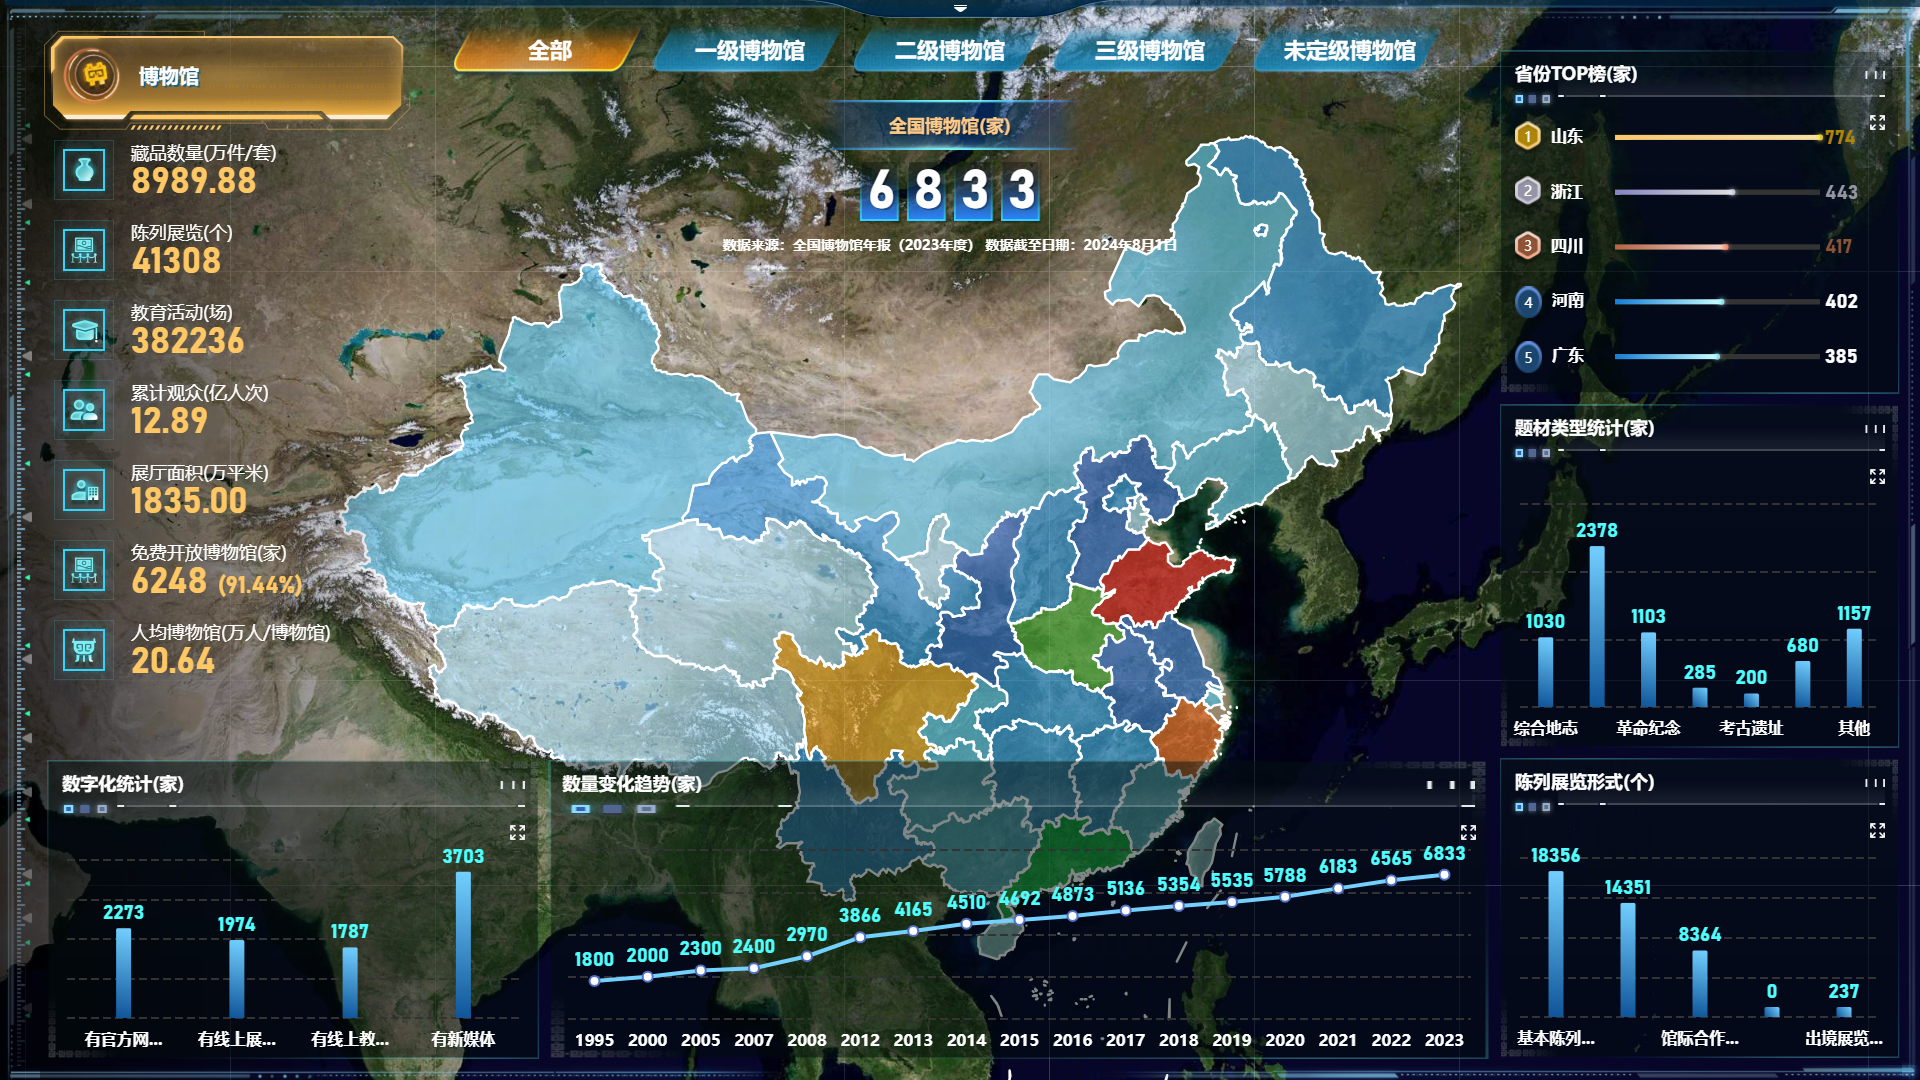Select third page dot in 数量变化趋势 panel
Screen dimensions: 1920x1080
646,809
